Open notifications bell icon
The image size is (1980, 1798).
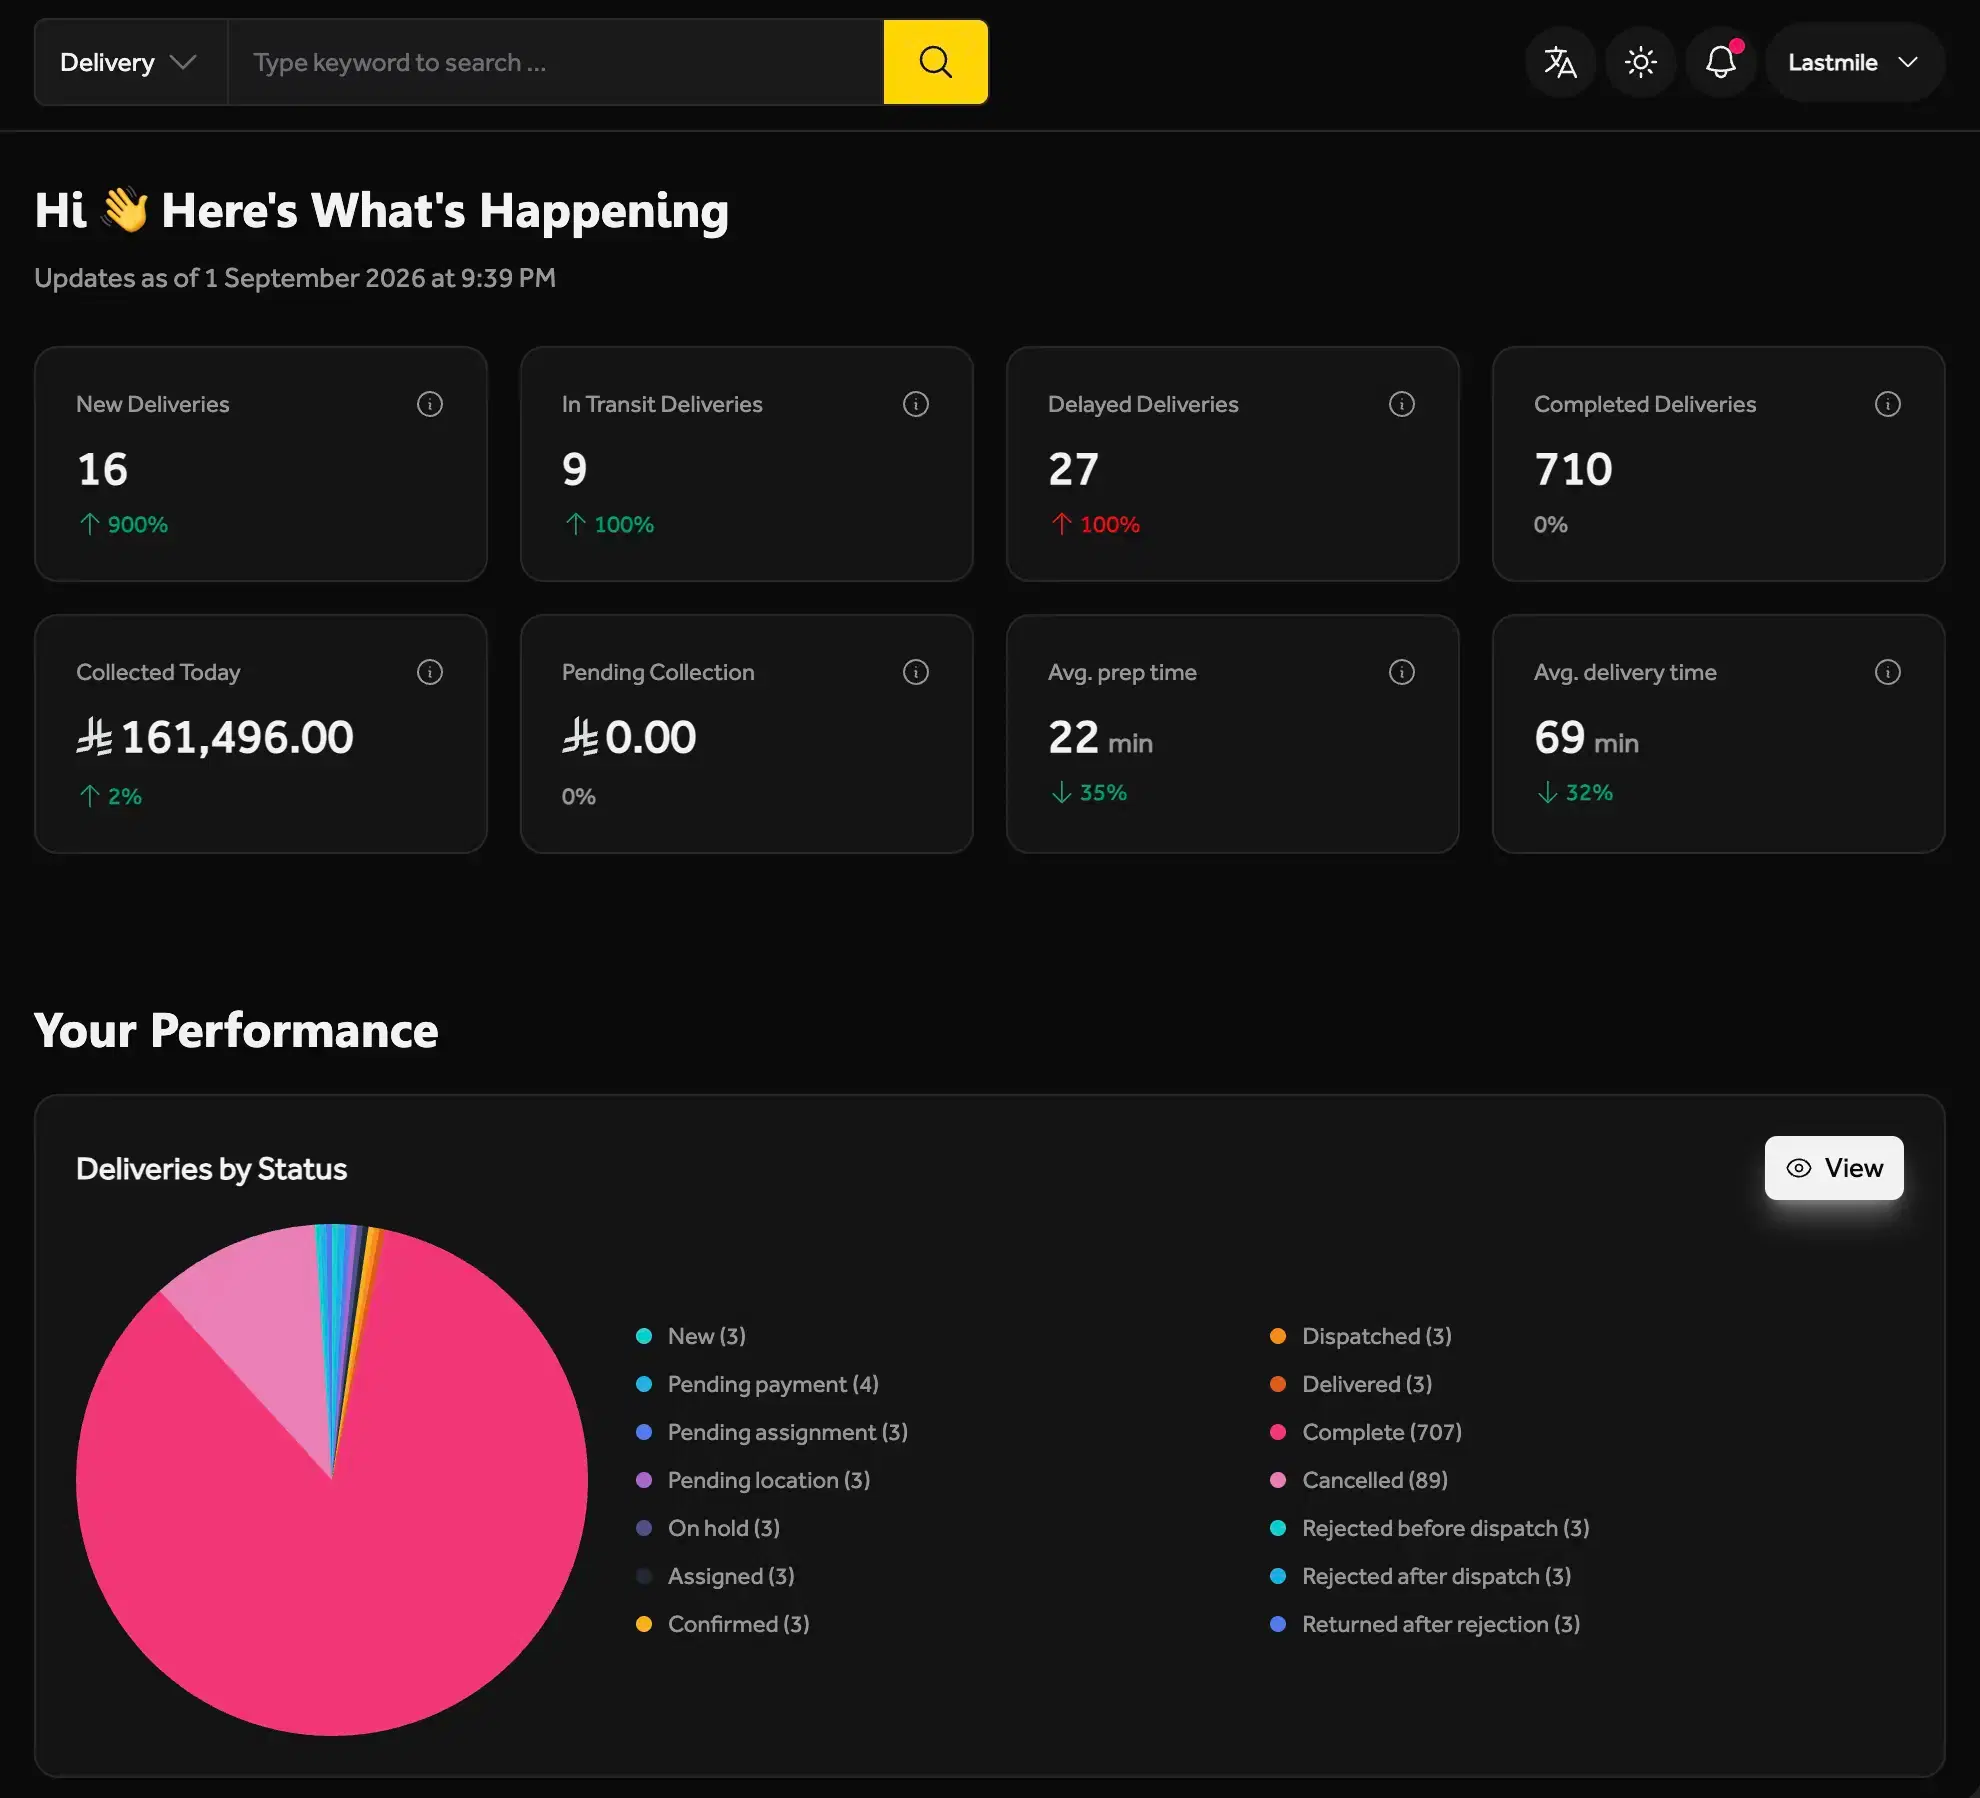click(x=1720, y=62)
